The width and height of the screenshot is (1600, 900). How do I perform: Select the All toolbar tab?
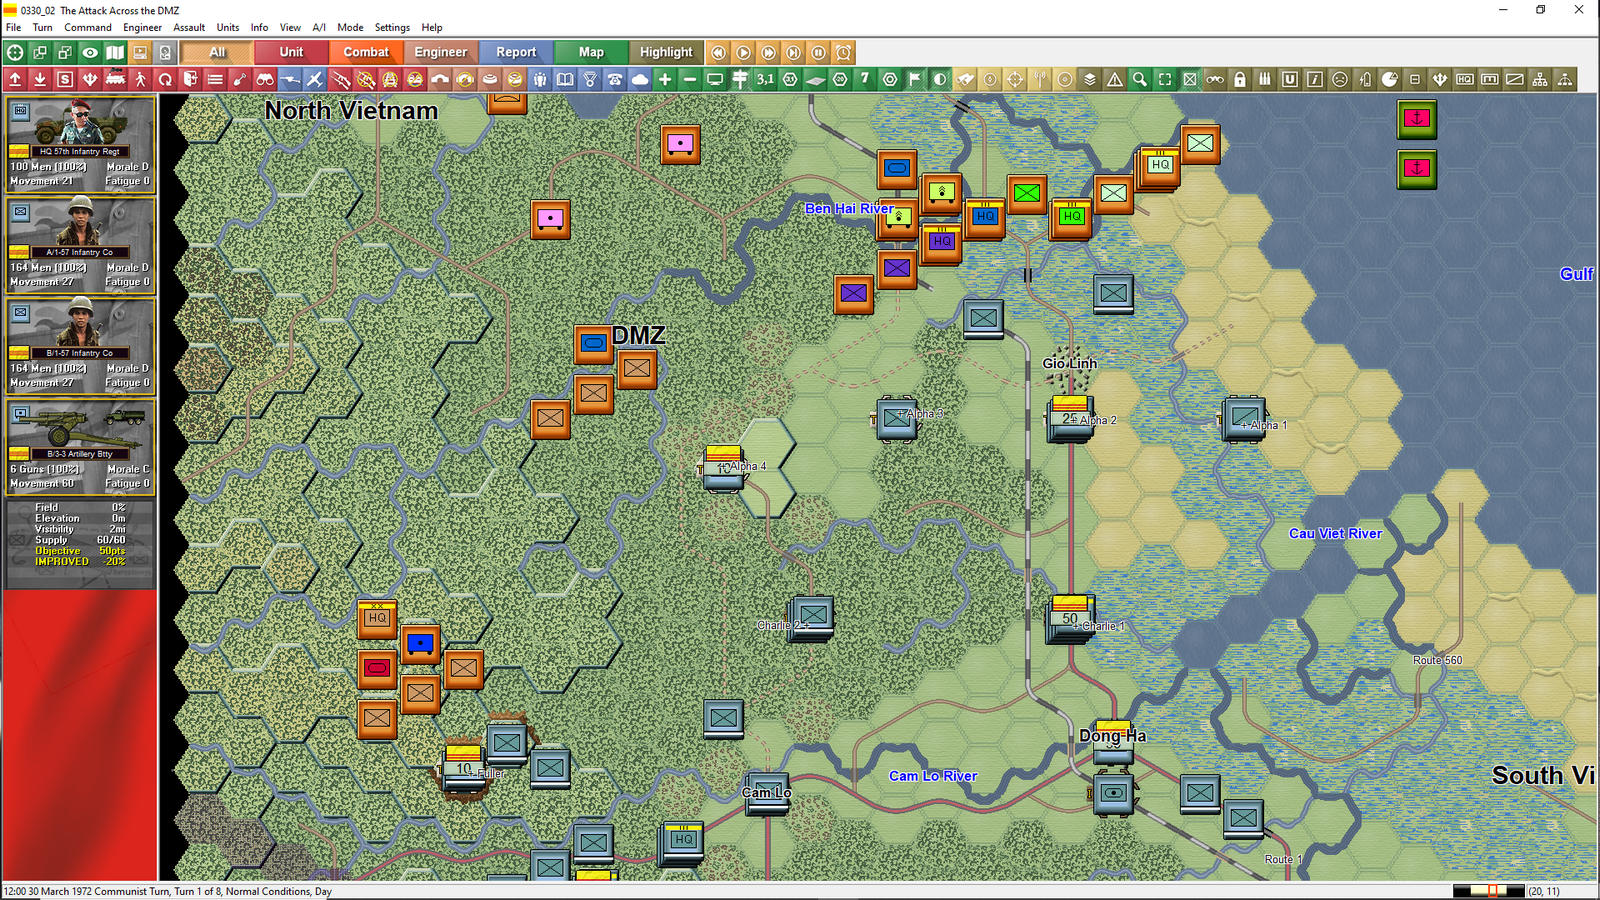217,52
